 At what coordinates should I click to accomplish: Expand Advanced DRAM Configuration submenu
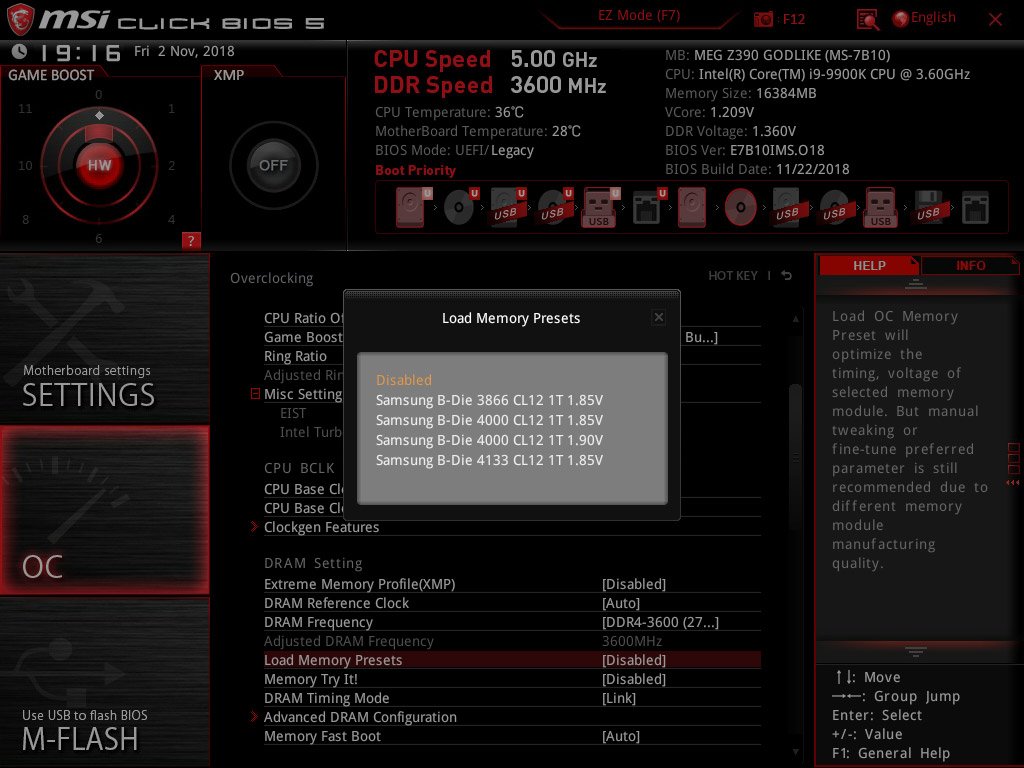tap(360, 717)
